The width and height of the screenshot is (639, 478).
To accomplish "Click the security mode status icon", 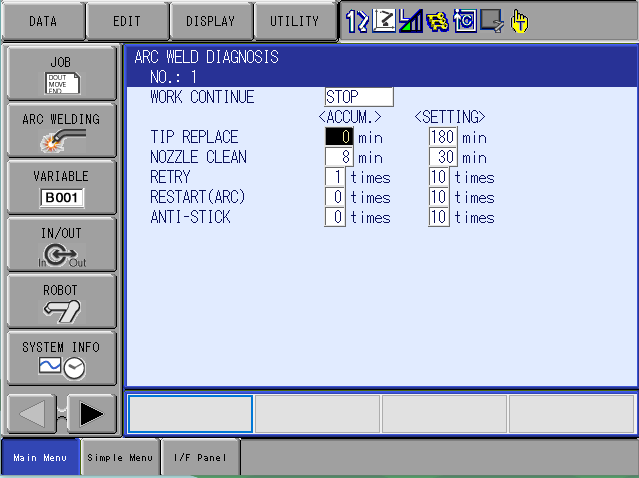I will (437, 21).
